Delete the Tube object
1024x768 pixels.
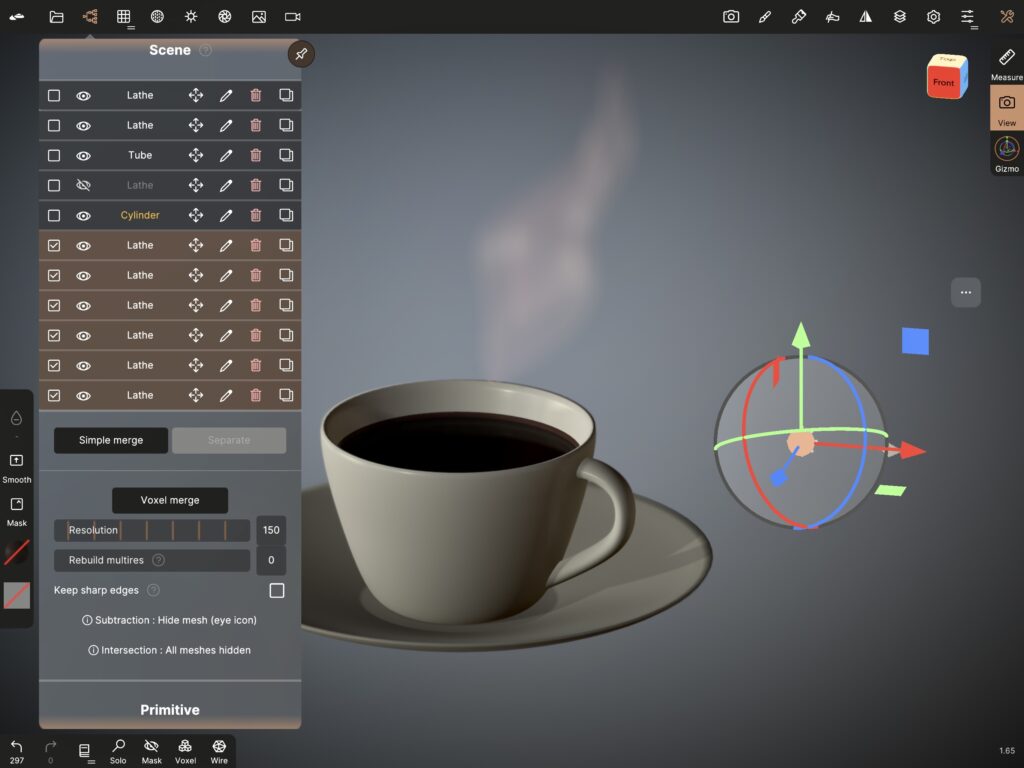[x=256, y=155]
